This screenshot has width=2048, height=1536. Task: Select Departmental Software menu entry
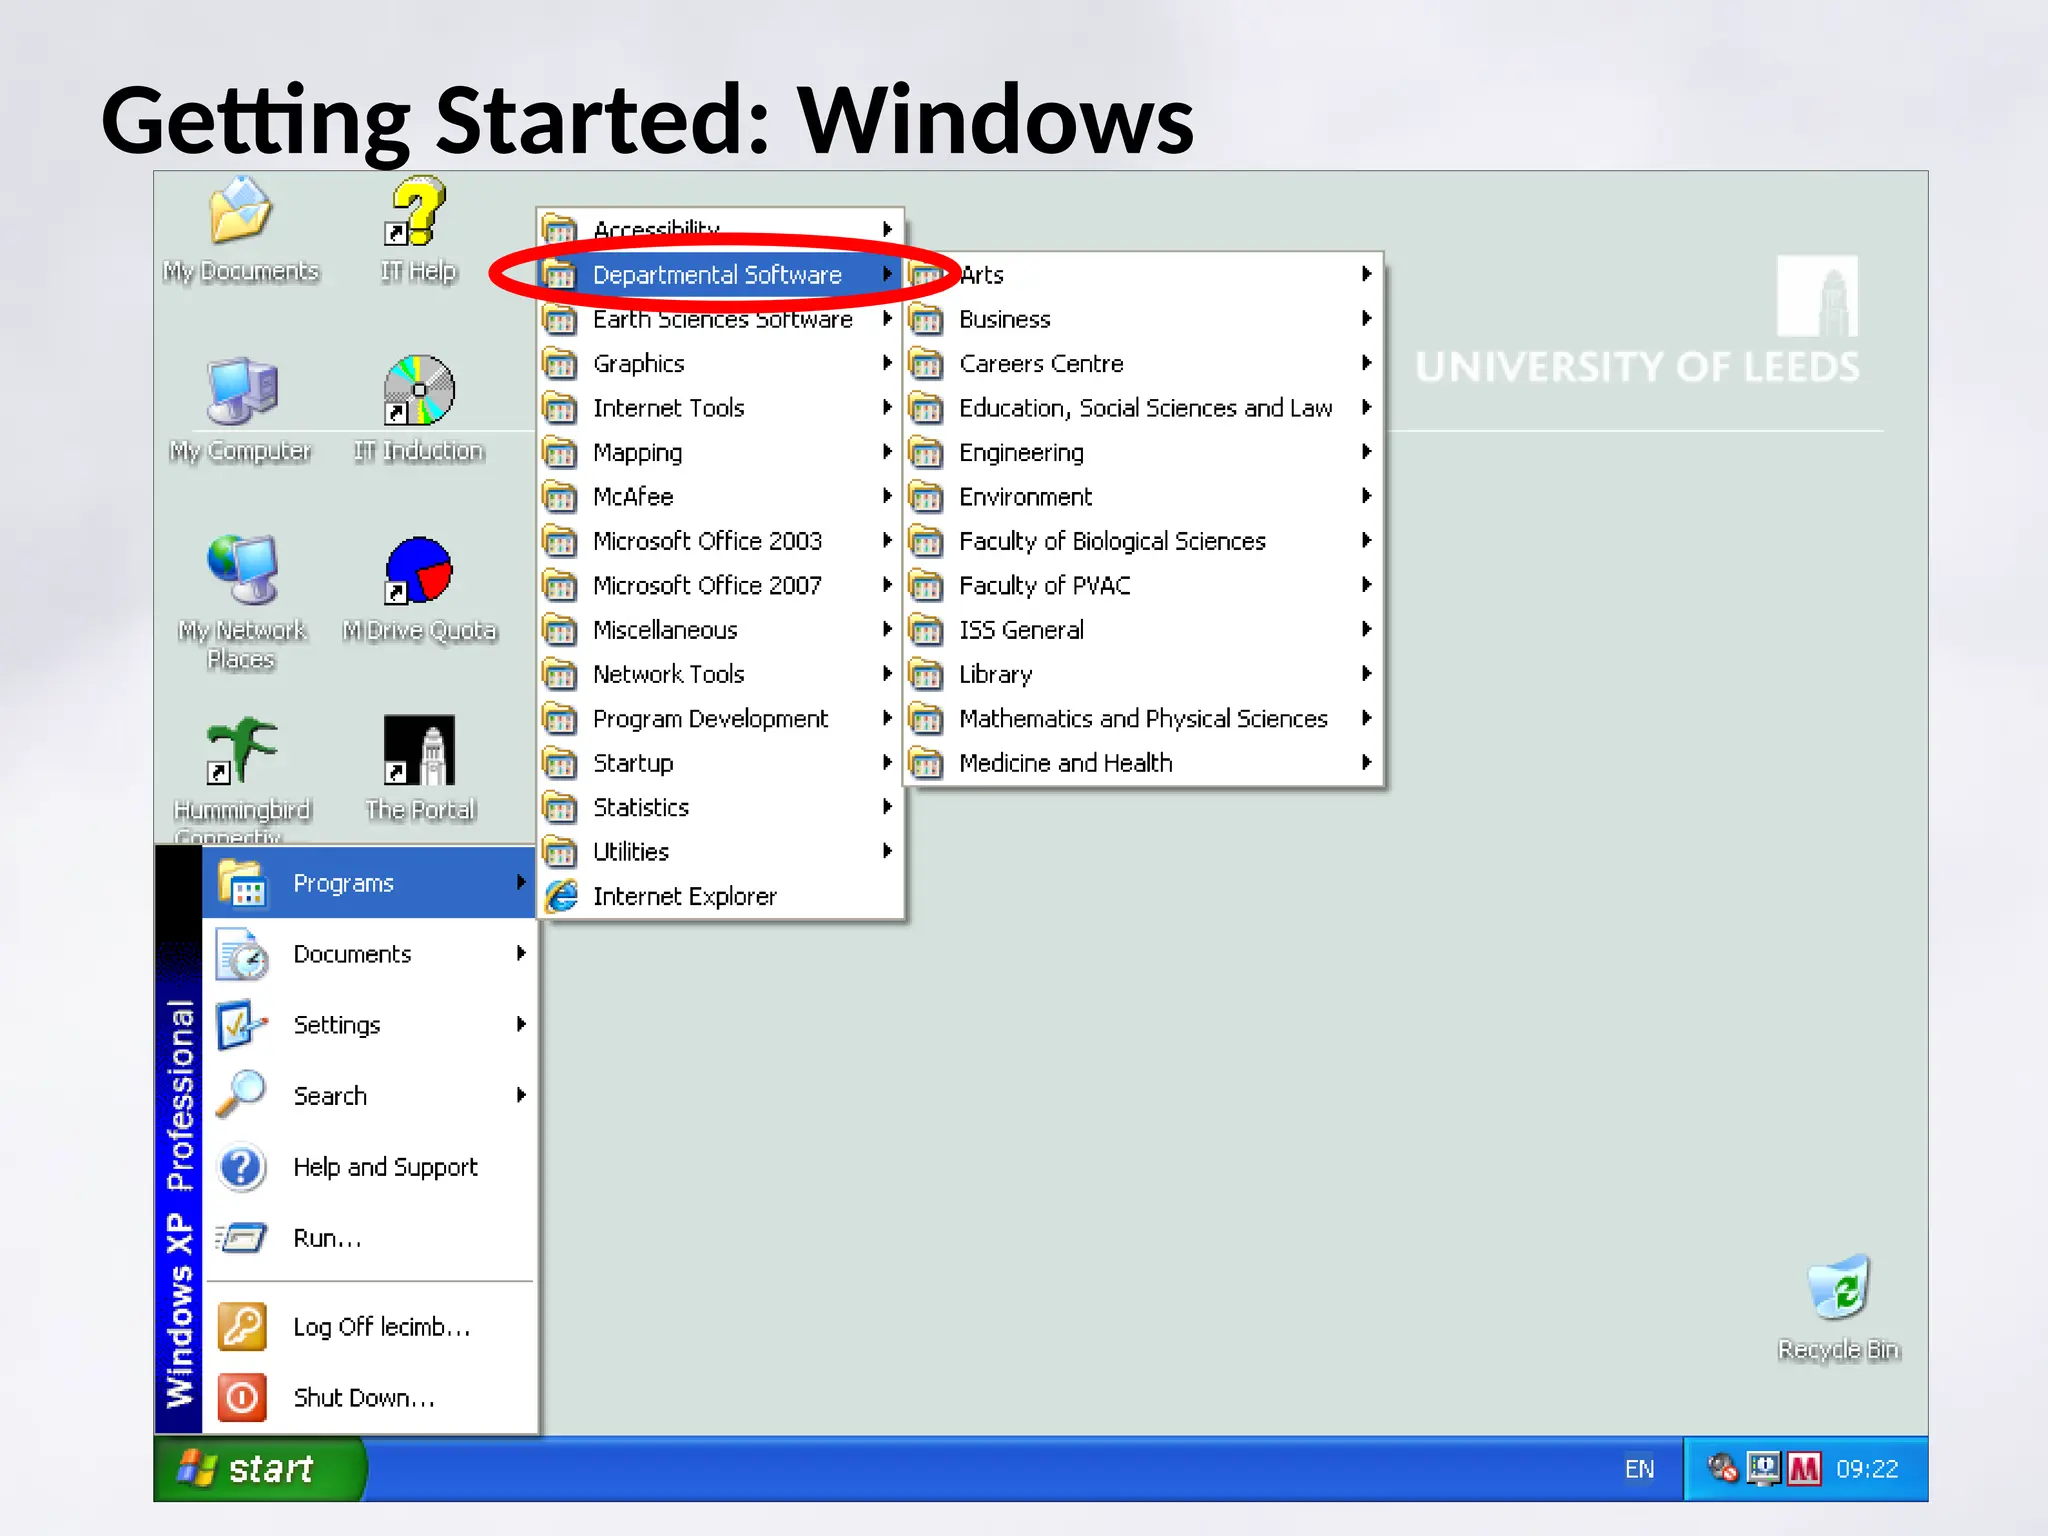pyautogui.click(x=720, y=274)
